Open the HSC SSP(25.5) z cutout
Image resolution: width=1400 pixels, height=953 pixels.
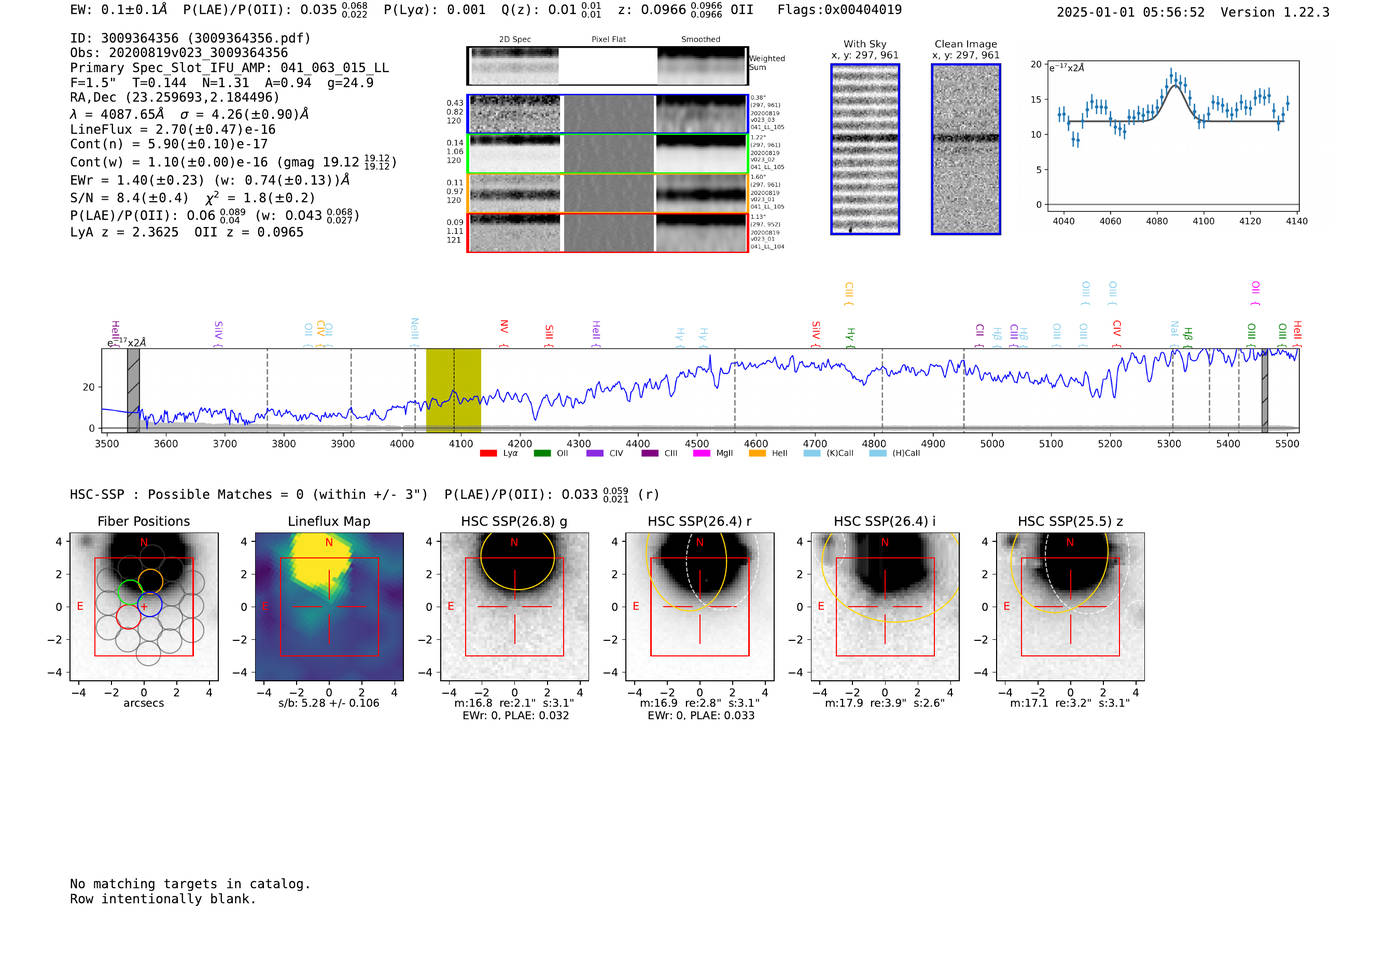(1070, 607)
